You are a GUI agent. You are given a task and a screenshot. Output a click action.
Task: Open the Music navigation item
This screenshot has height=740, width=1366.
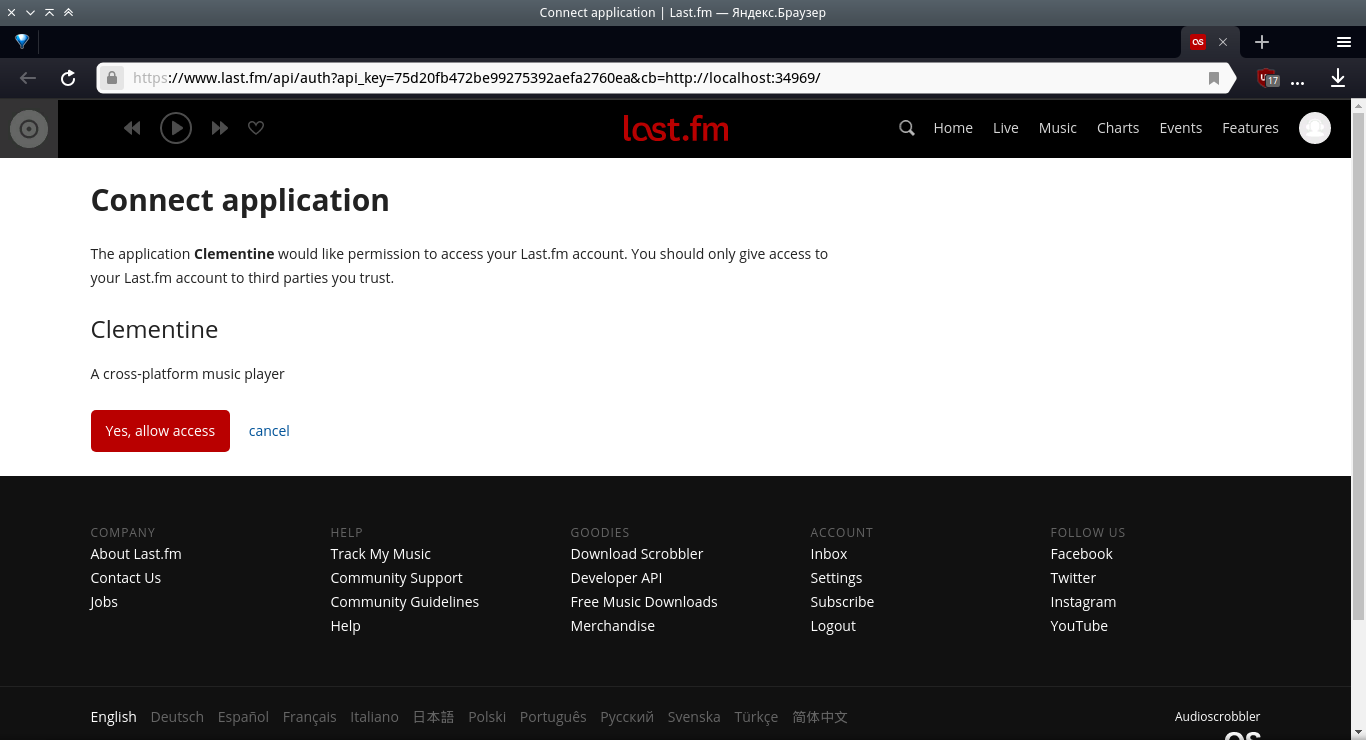pyautogui.click(x=1058, y=128)
